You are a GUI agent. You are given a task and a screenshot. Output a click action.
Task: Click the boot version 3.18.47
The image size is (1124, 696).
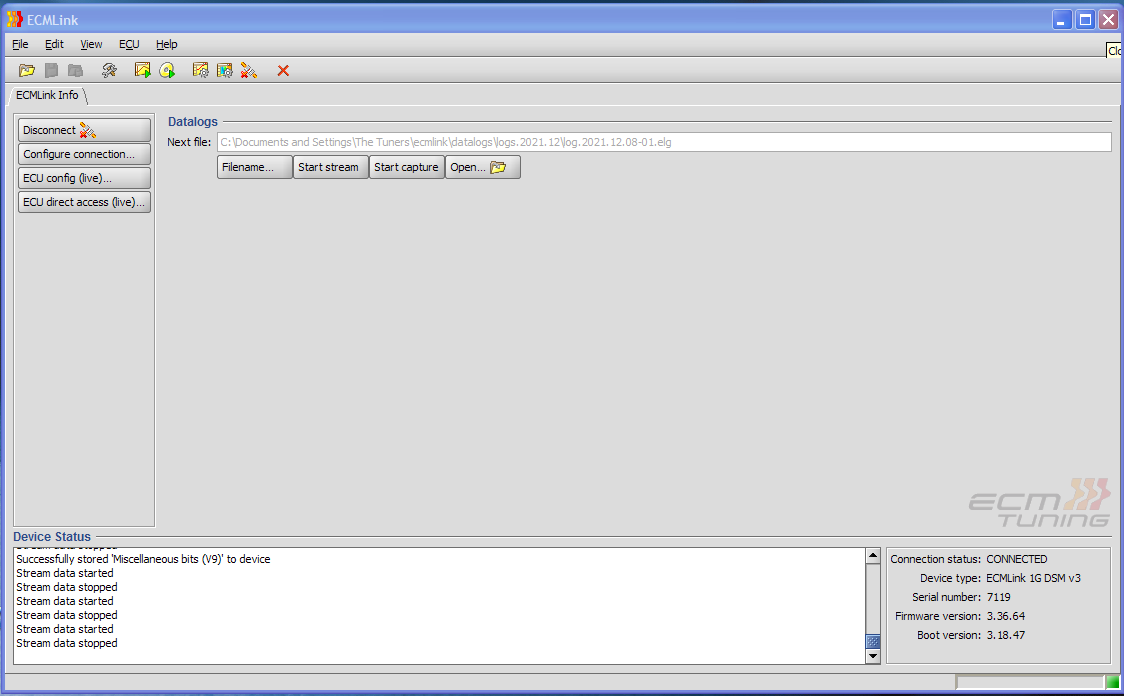click(x=1006, y=635)
